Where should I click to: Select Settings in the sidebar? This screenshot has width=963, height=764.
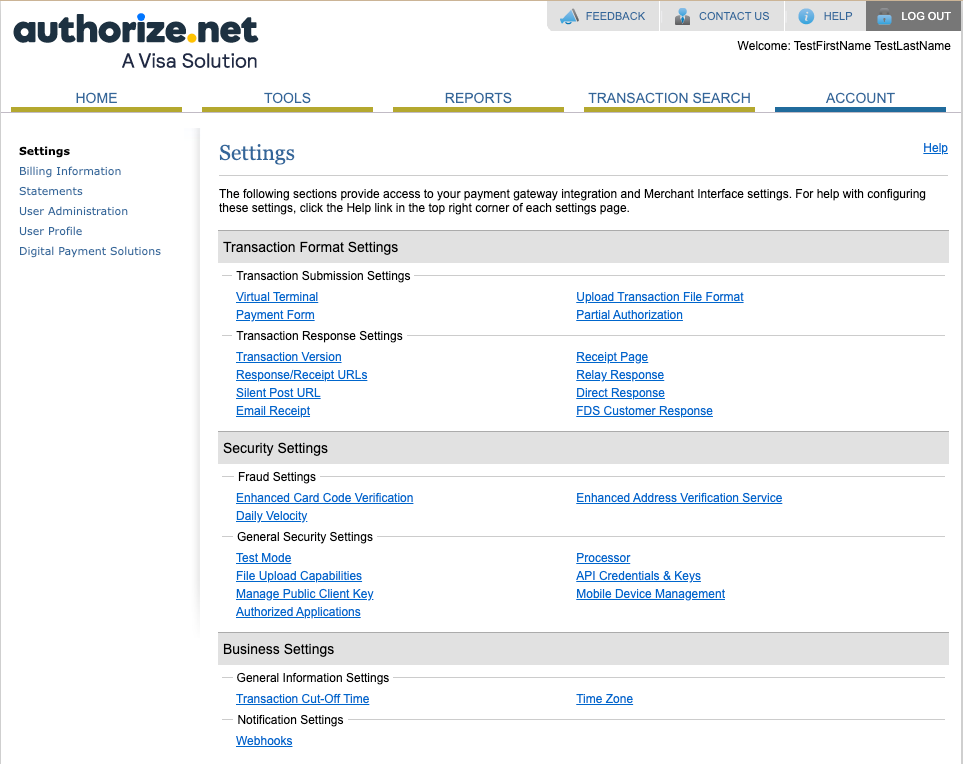(44, 151)
